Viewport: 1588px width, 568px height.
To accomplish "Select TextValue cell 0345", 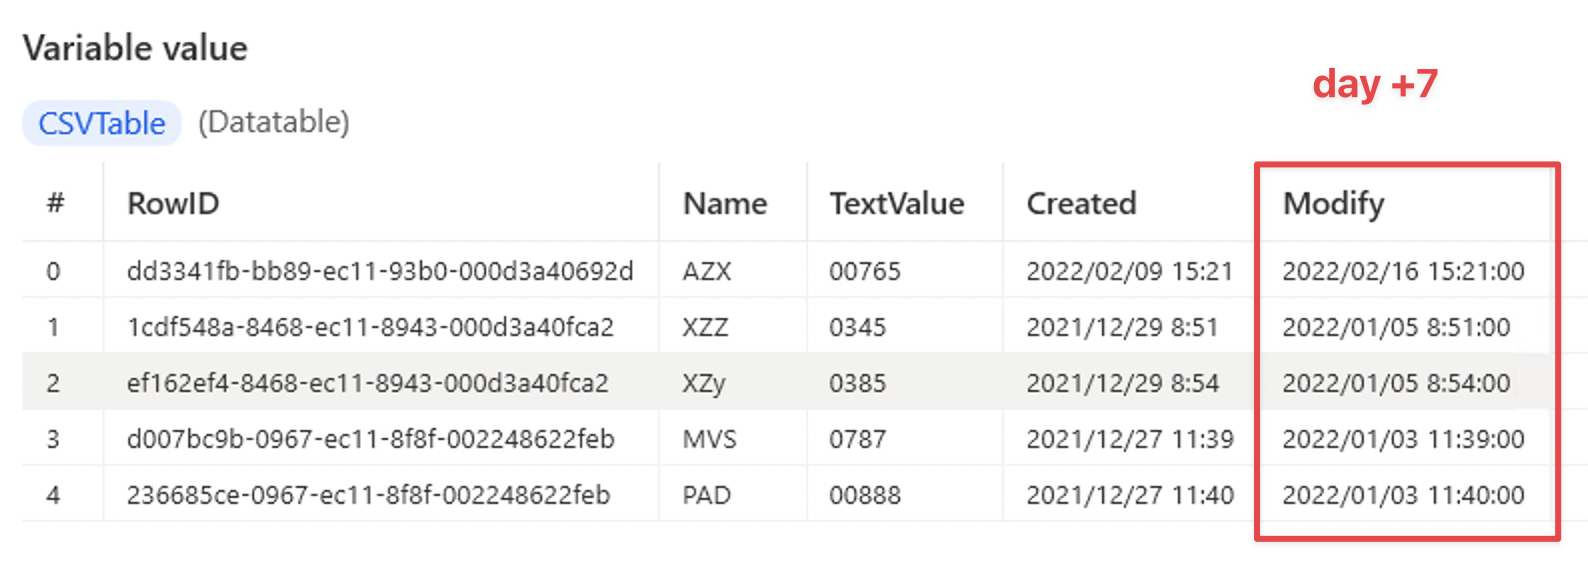I will click(x=857, y=327).
